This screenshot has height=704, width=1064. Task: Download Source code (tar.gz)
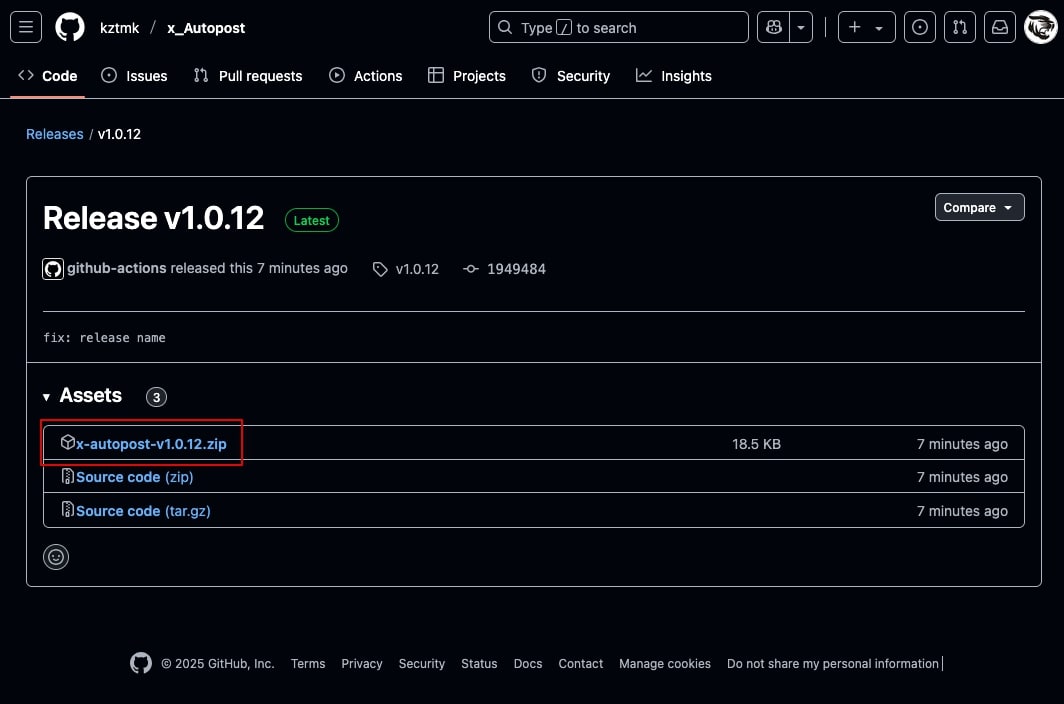(x=142, y=511)
